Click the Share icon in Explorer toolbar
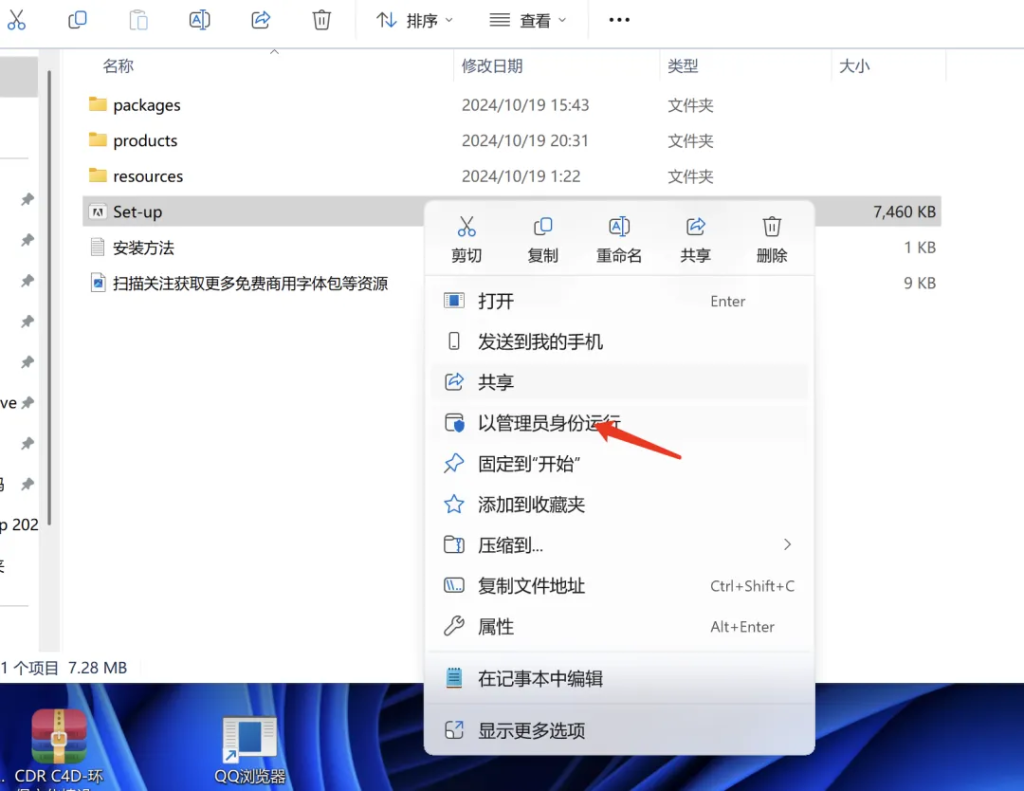This screenshot has height=791, width=1024. [x=261, y=20]
